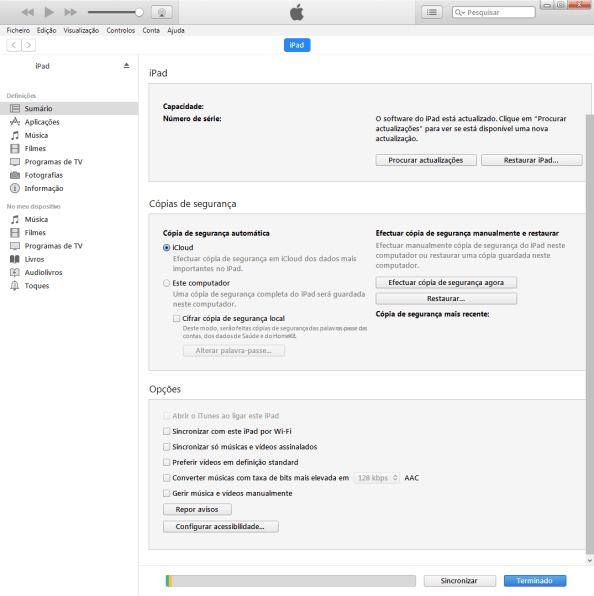Open the 128 kbps bitrate dropdown
Image resolution: width=594 pixels, height=596 pixels.
(376, 478)
